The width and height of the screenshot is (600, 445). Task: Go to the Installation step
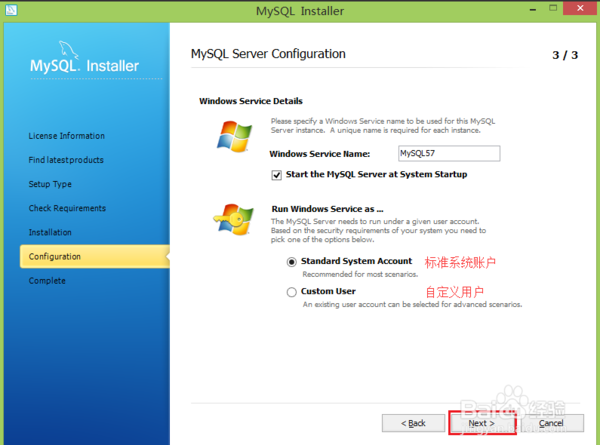point(50,232)
